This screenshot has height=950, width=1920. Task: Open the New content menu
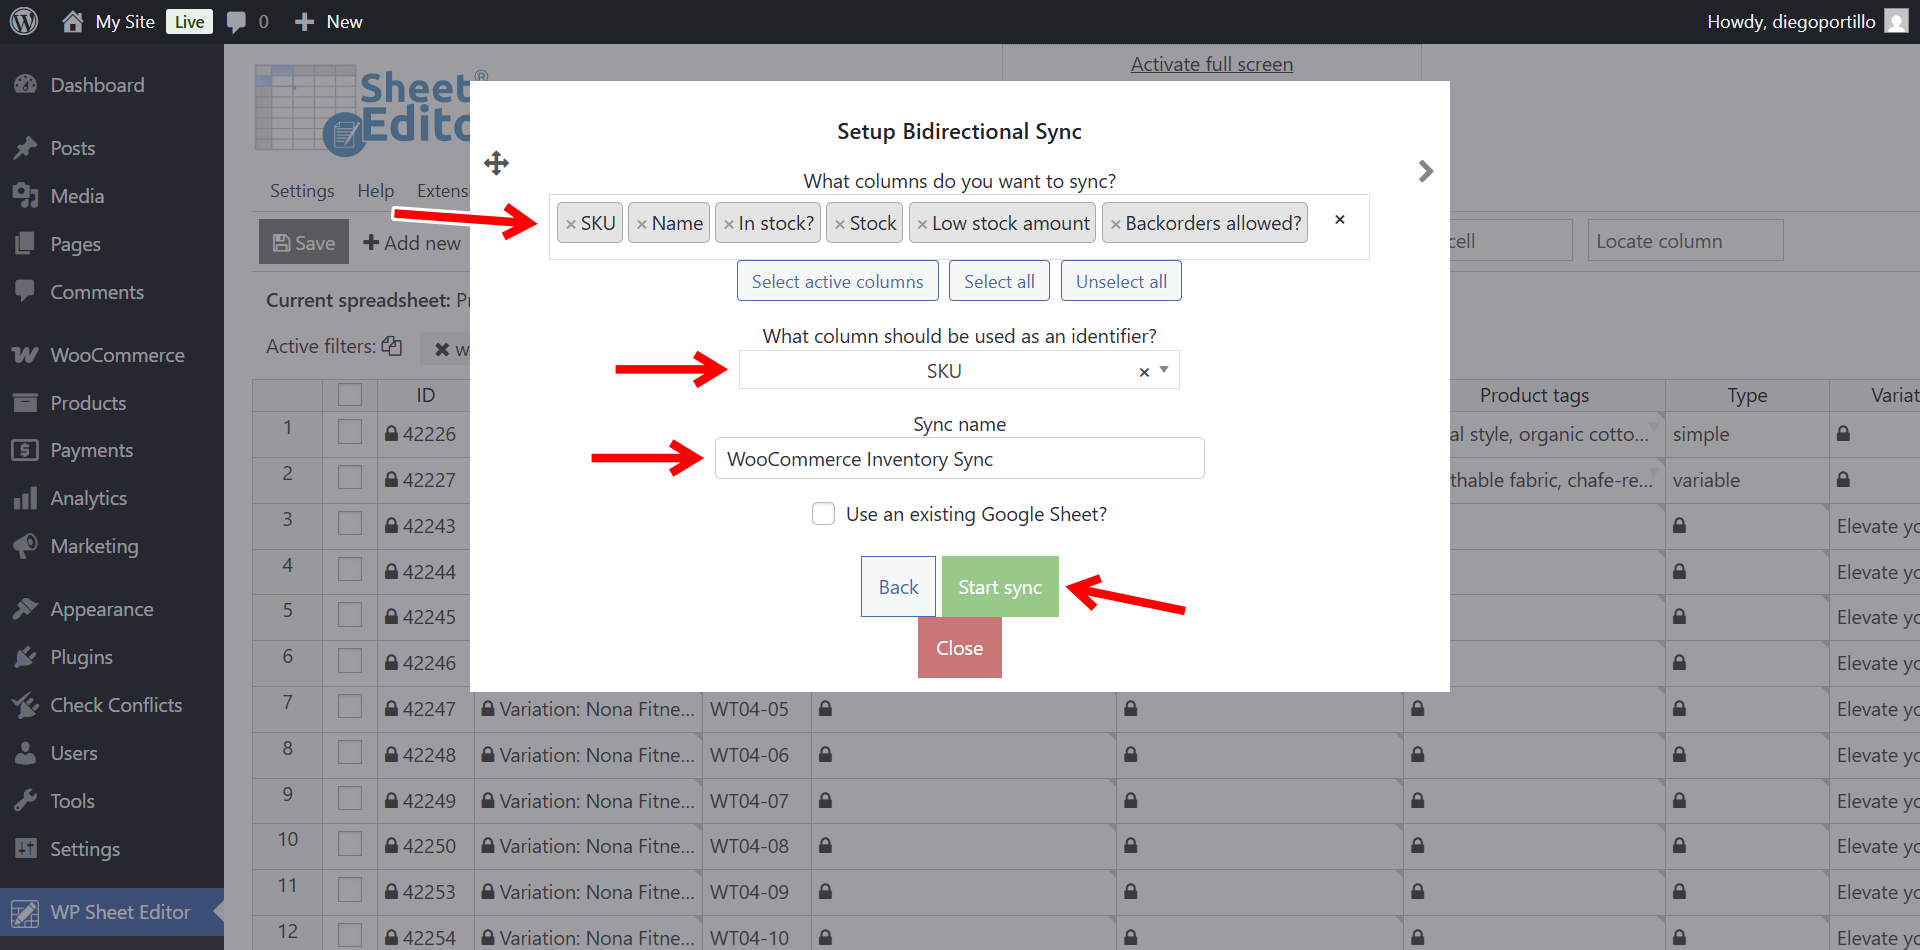coord(329,21)
